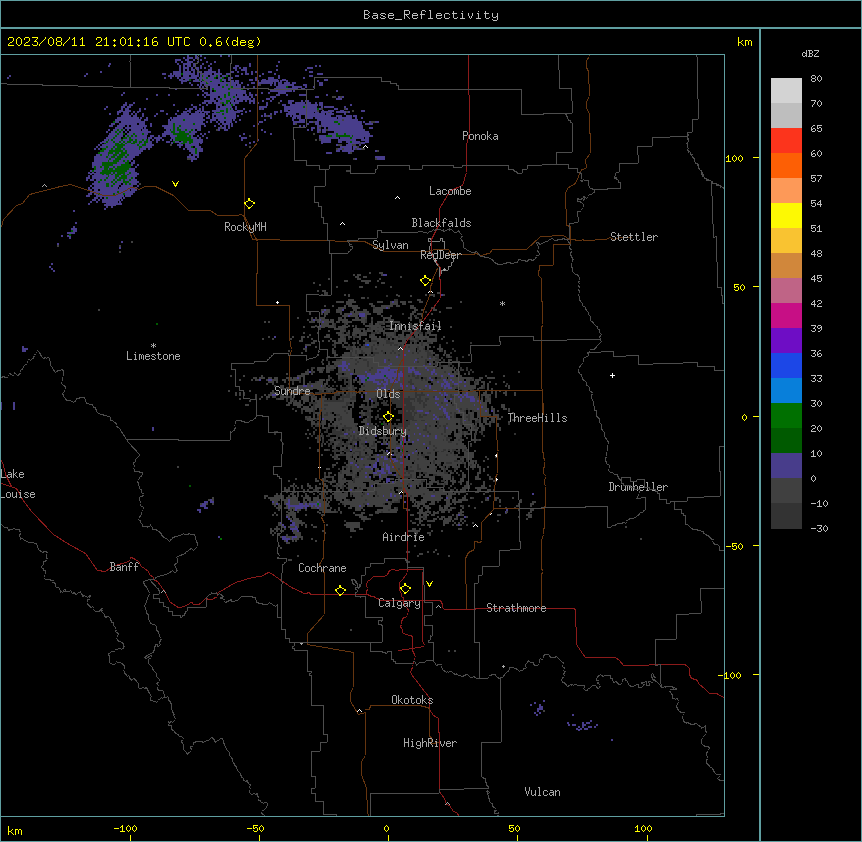Click the blue 33-36 dBZ legend swatch
This screenshot has height=842, width=862.
click(x=786, y=365)
